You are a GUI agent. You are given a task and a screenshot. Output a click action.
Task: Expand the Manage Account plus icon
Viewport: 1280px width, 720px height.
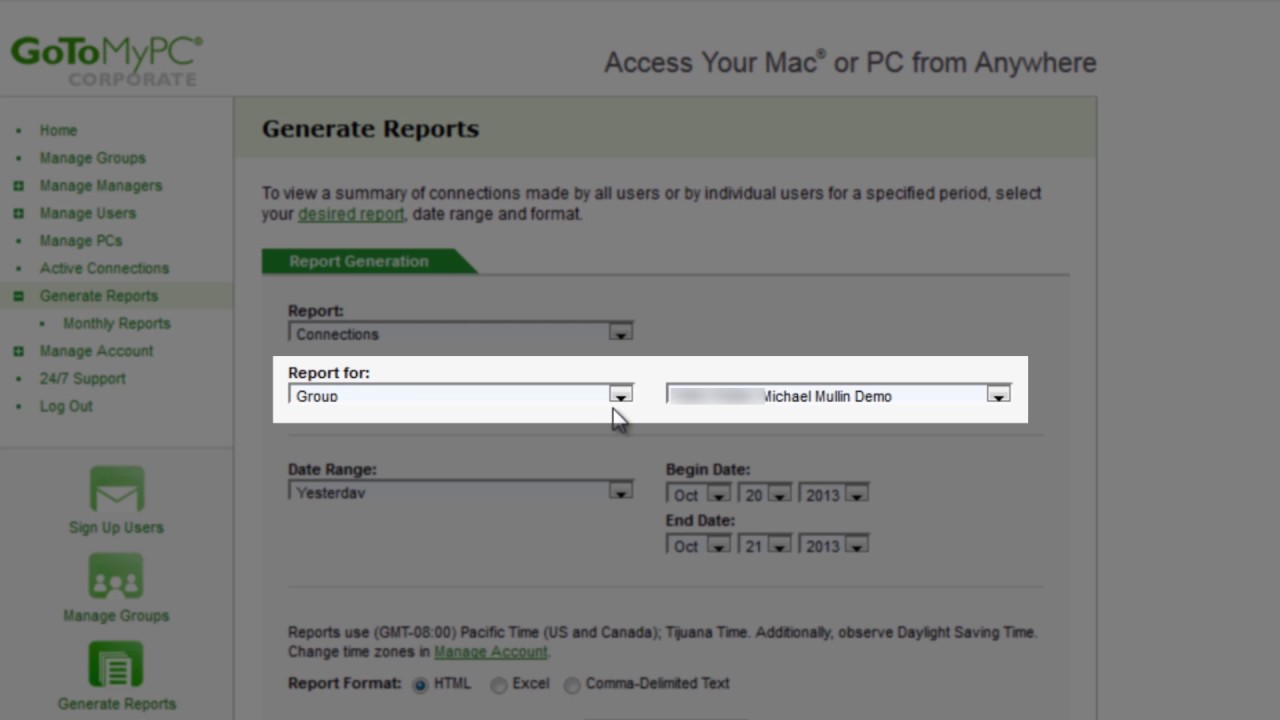(18, 351)
